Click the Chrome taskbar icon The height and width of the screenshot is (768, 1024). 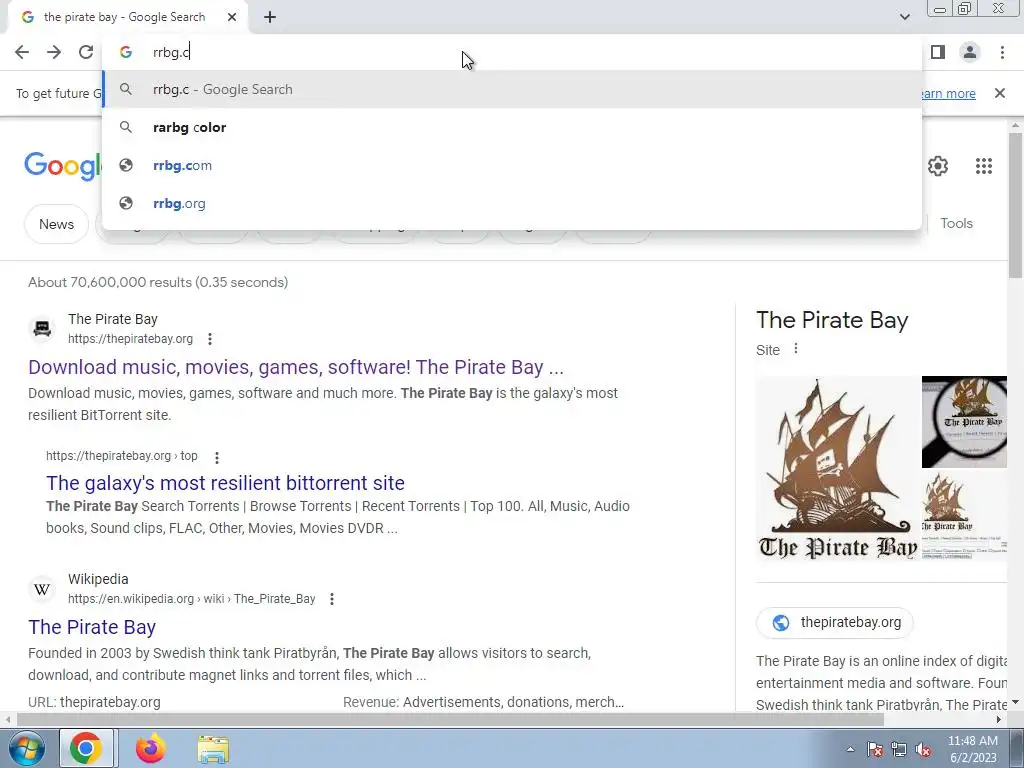point(86,748)
